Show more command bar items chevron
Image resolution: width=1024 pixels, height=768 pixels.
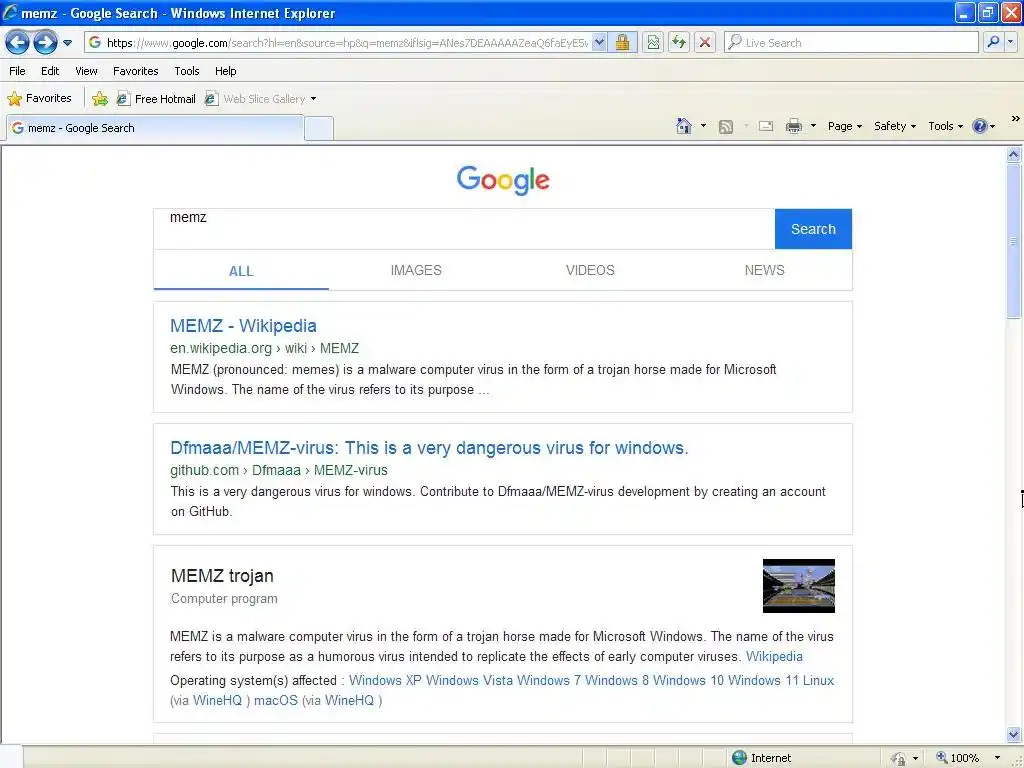pyautogui.click(x=1016, y=118)
